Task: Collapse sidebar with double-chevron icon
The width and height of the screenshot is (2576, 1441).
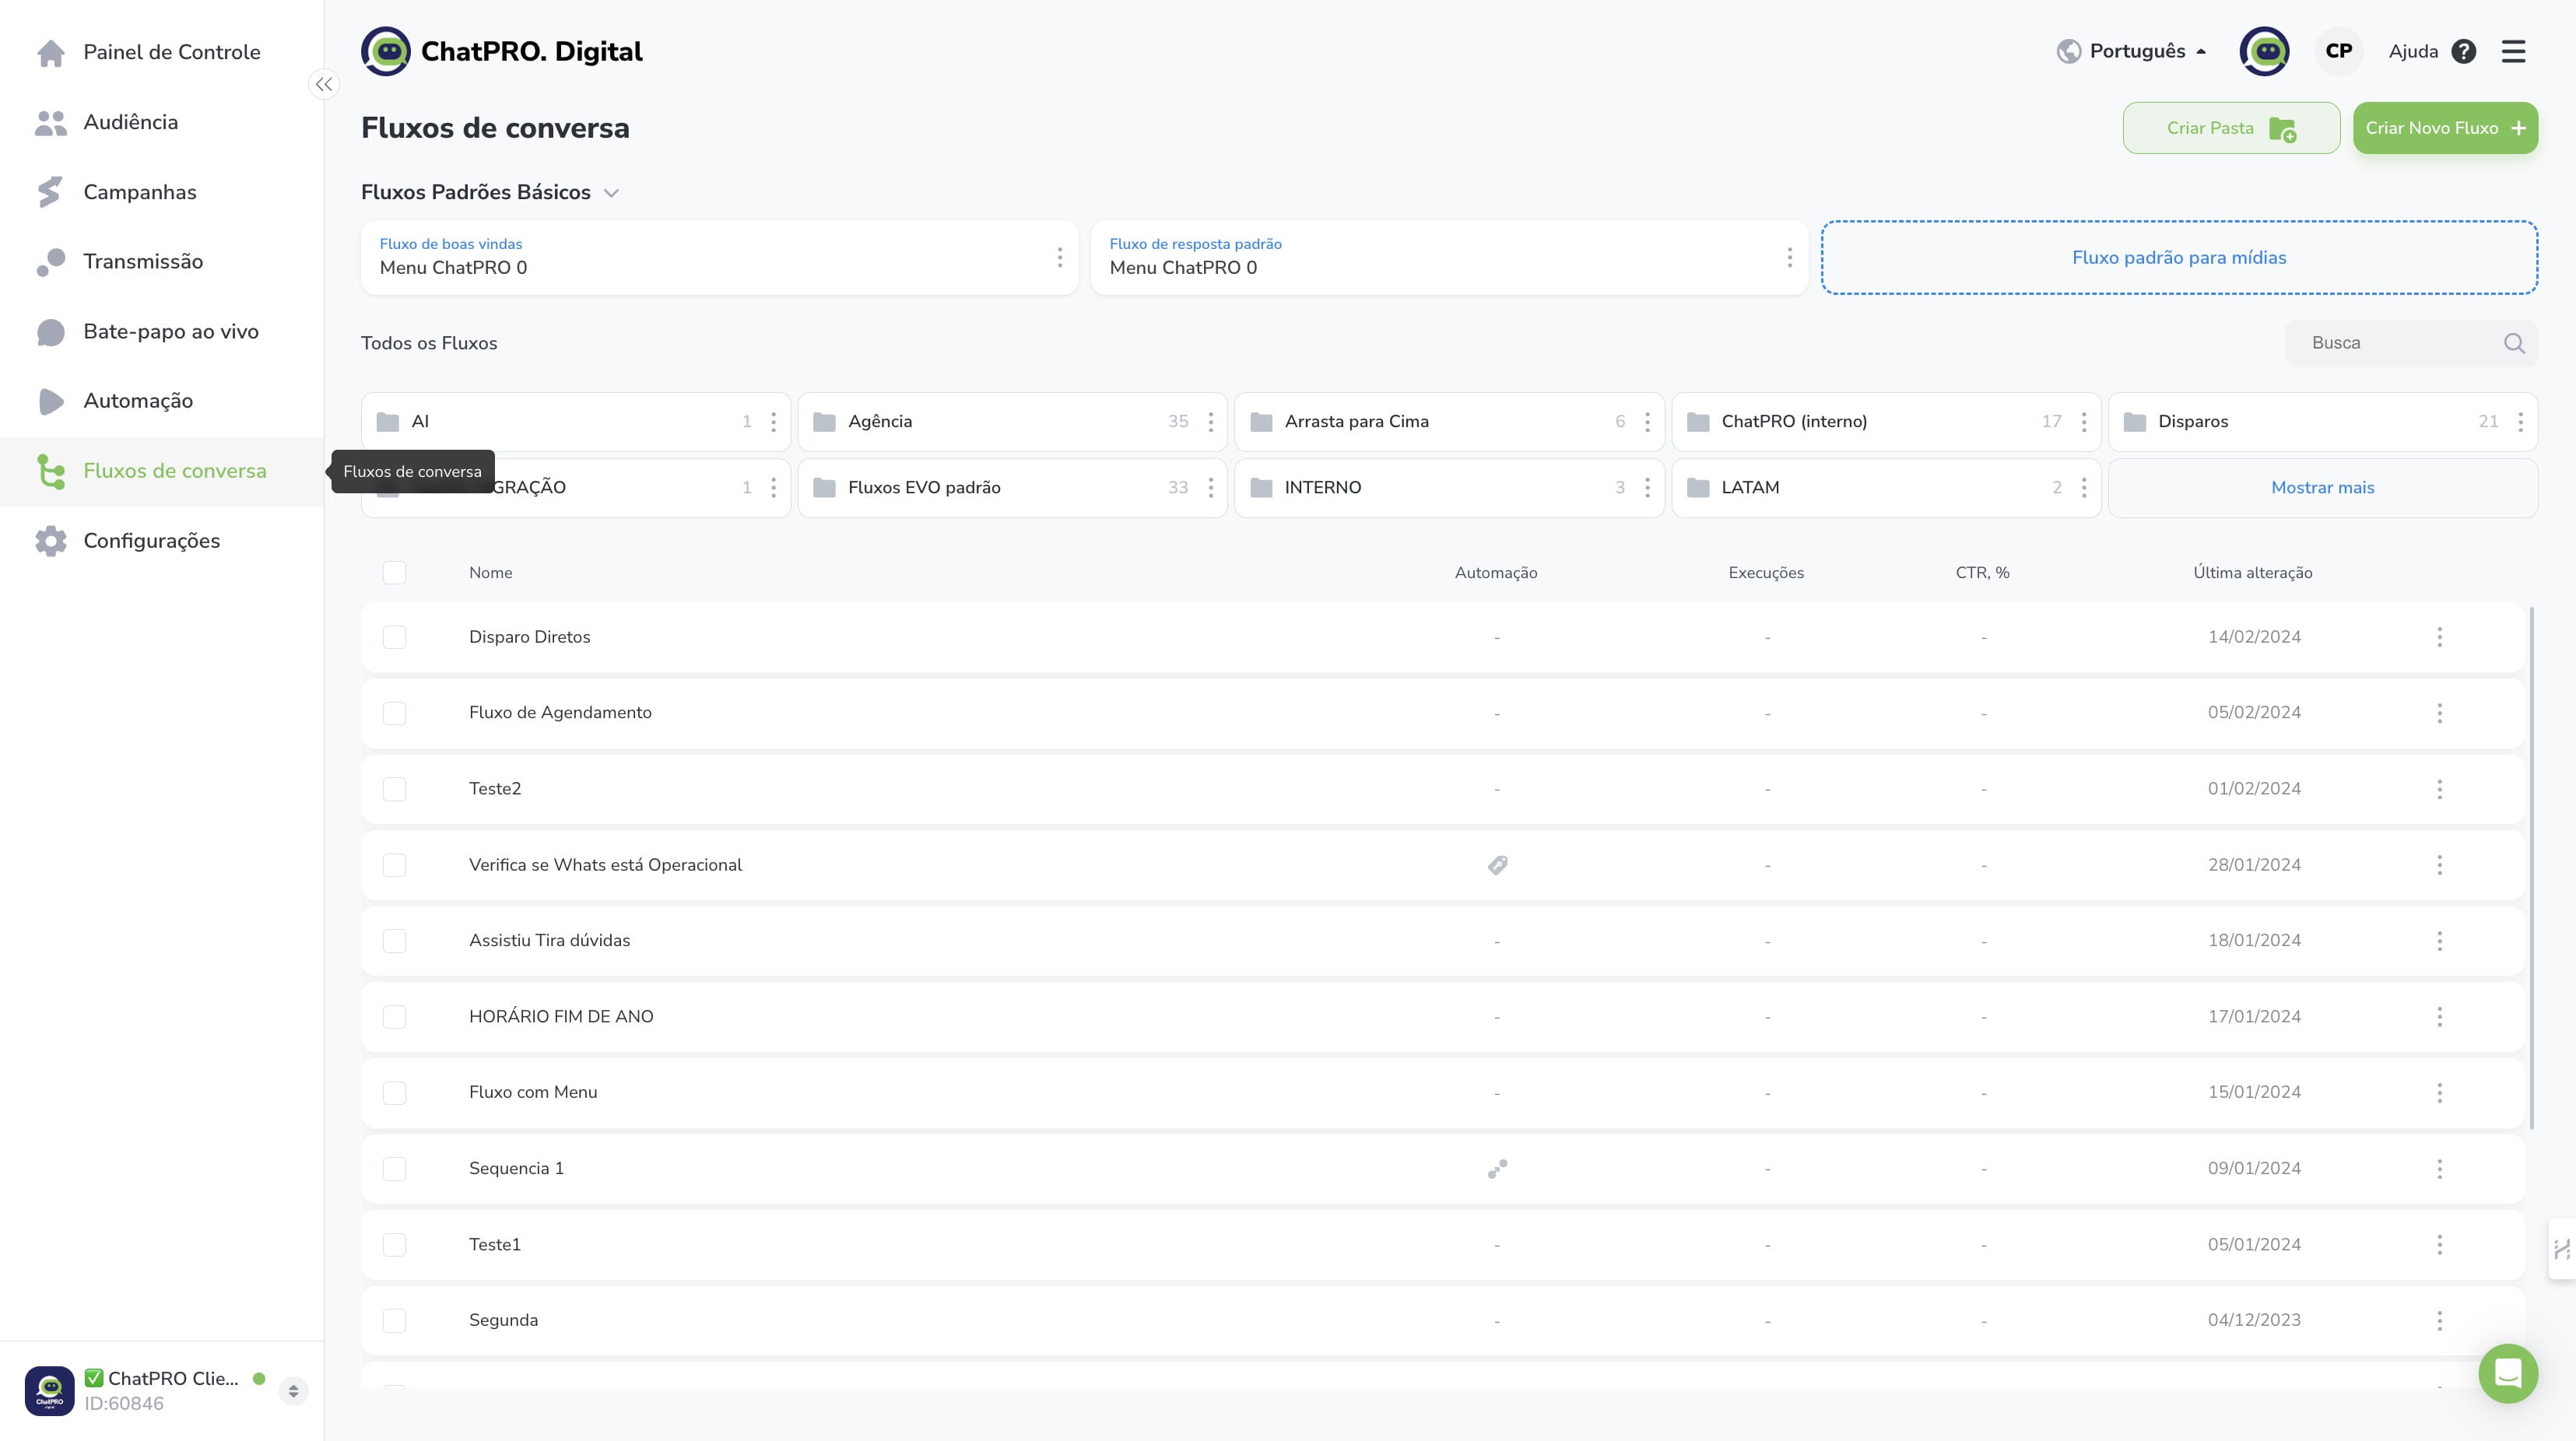Action: coord(323,85)
